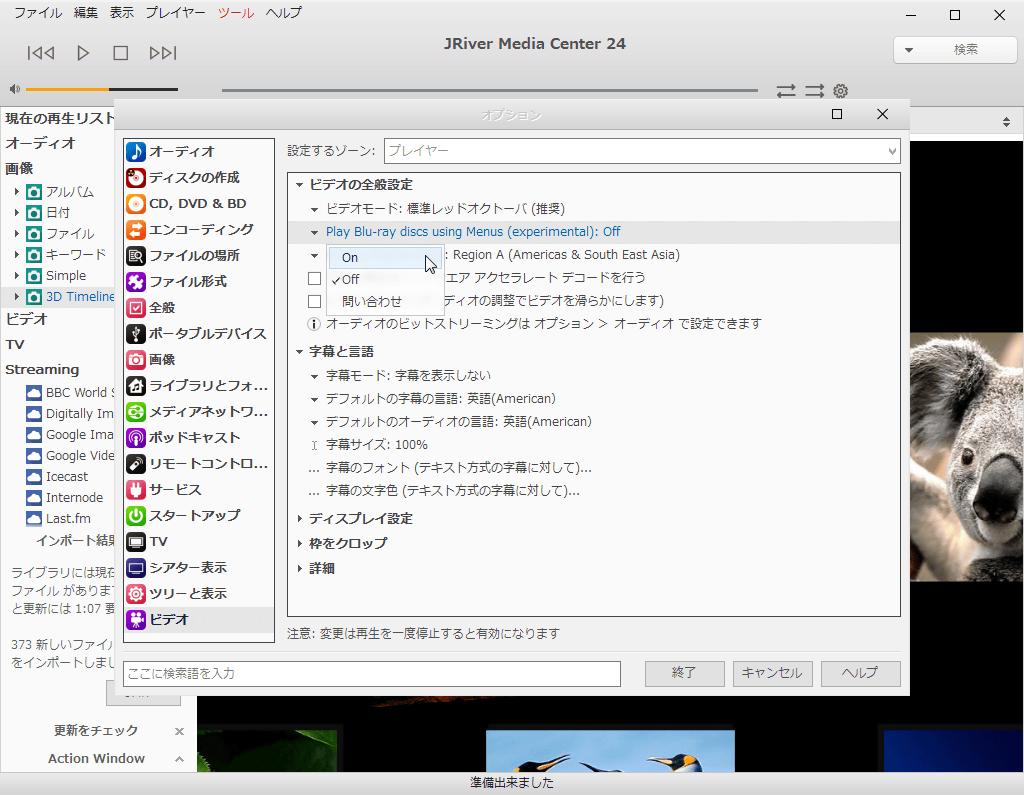The image size is (1024, 795).
Task: Open the 表示 menu
Action: tap(121, 12)
